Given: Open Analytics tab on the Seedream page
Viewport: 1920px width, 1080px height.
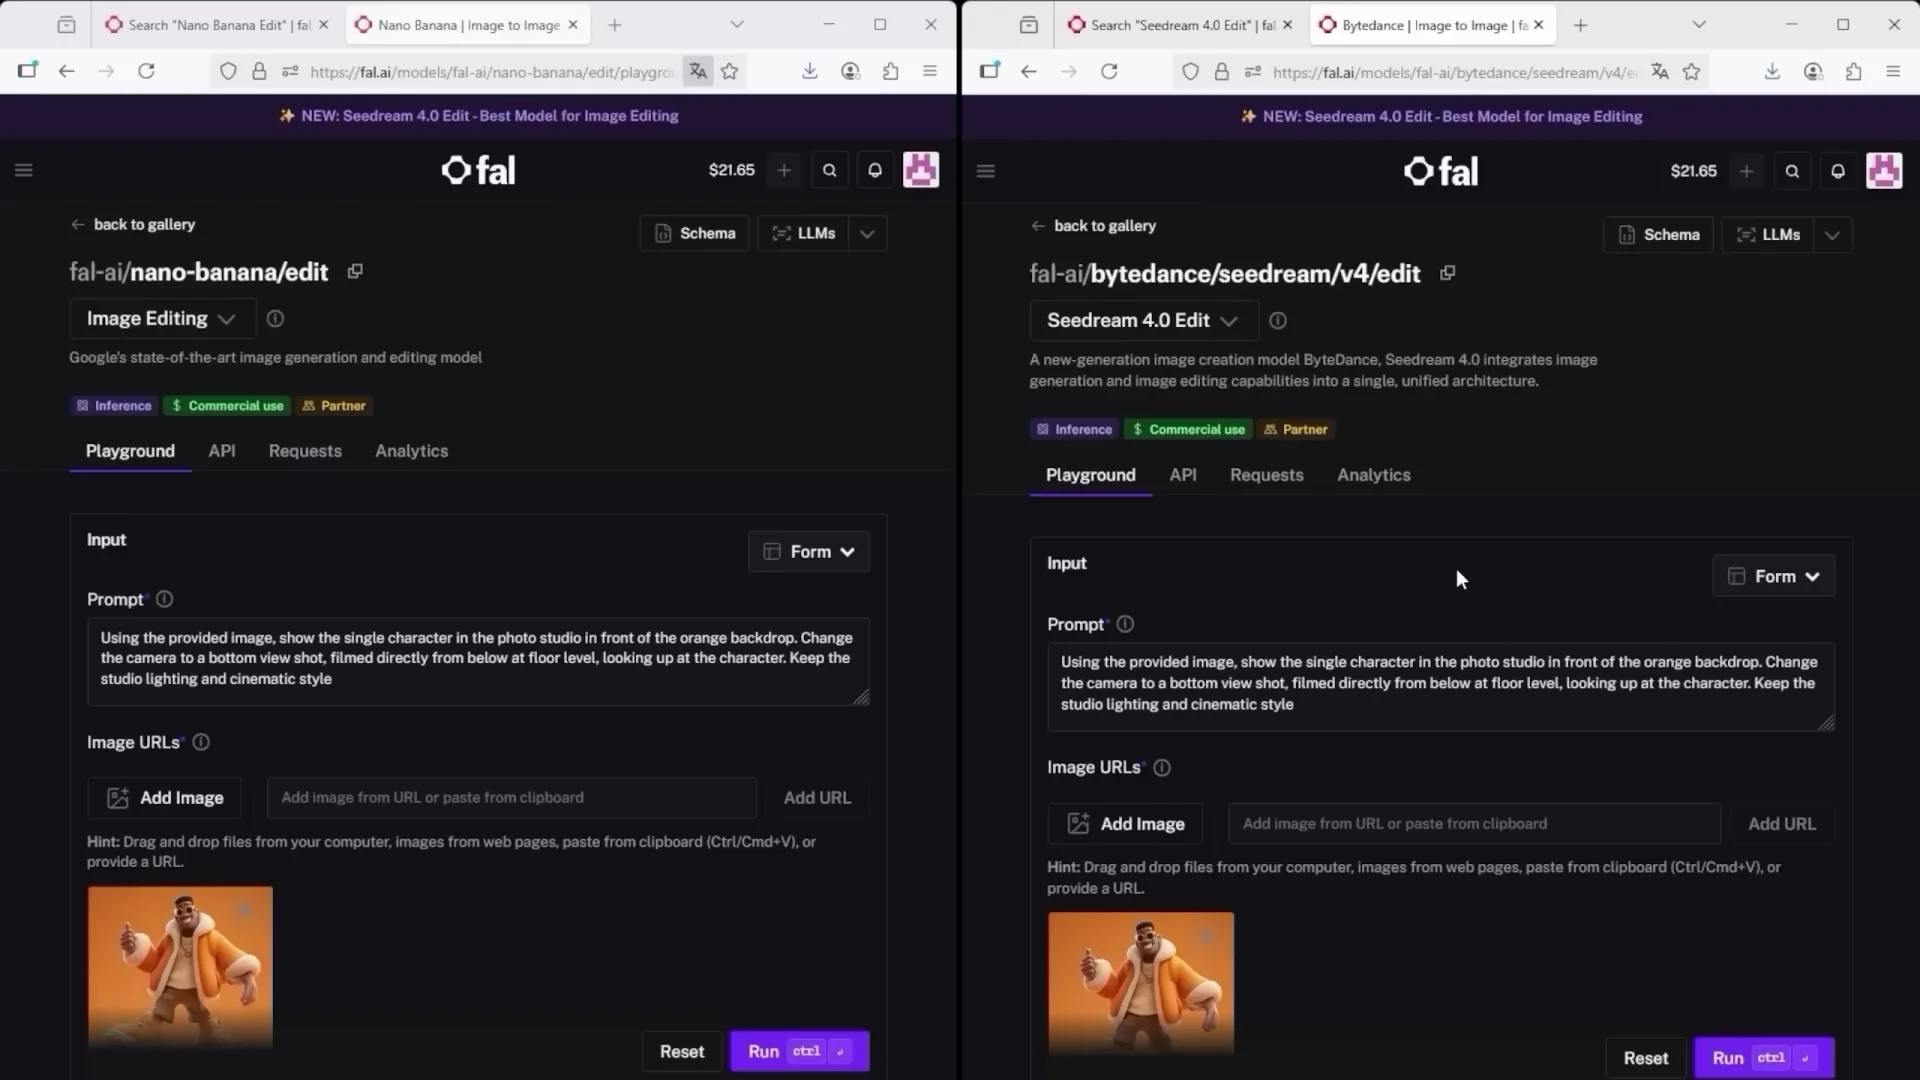Looking at the screenshot, I should tap(1373, 475).
